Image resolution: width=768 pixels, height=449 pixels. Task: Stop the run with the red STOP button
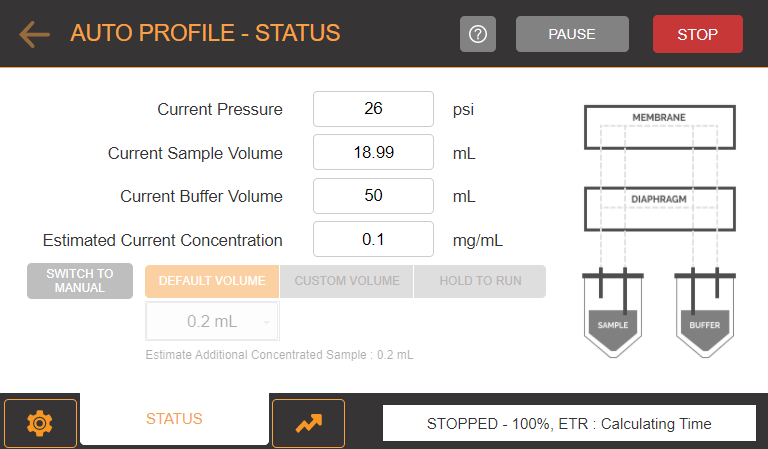[697, 34]
